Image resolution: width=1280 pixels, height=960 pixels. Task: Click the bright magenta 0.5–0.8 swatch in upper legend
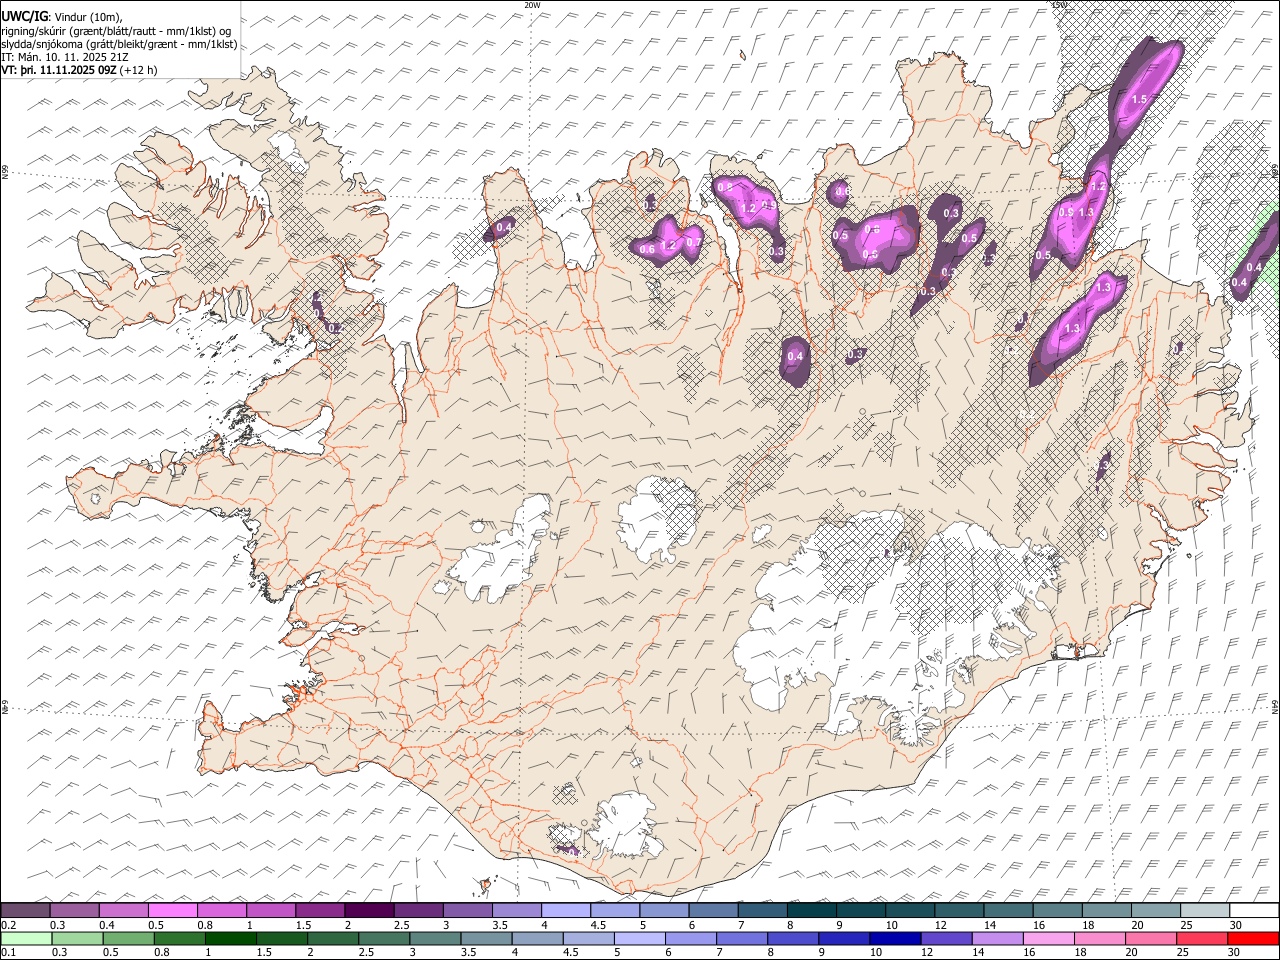[x=172, y=911]
